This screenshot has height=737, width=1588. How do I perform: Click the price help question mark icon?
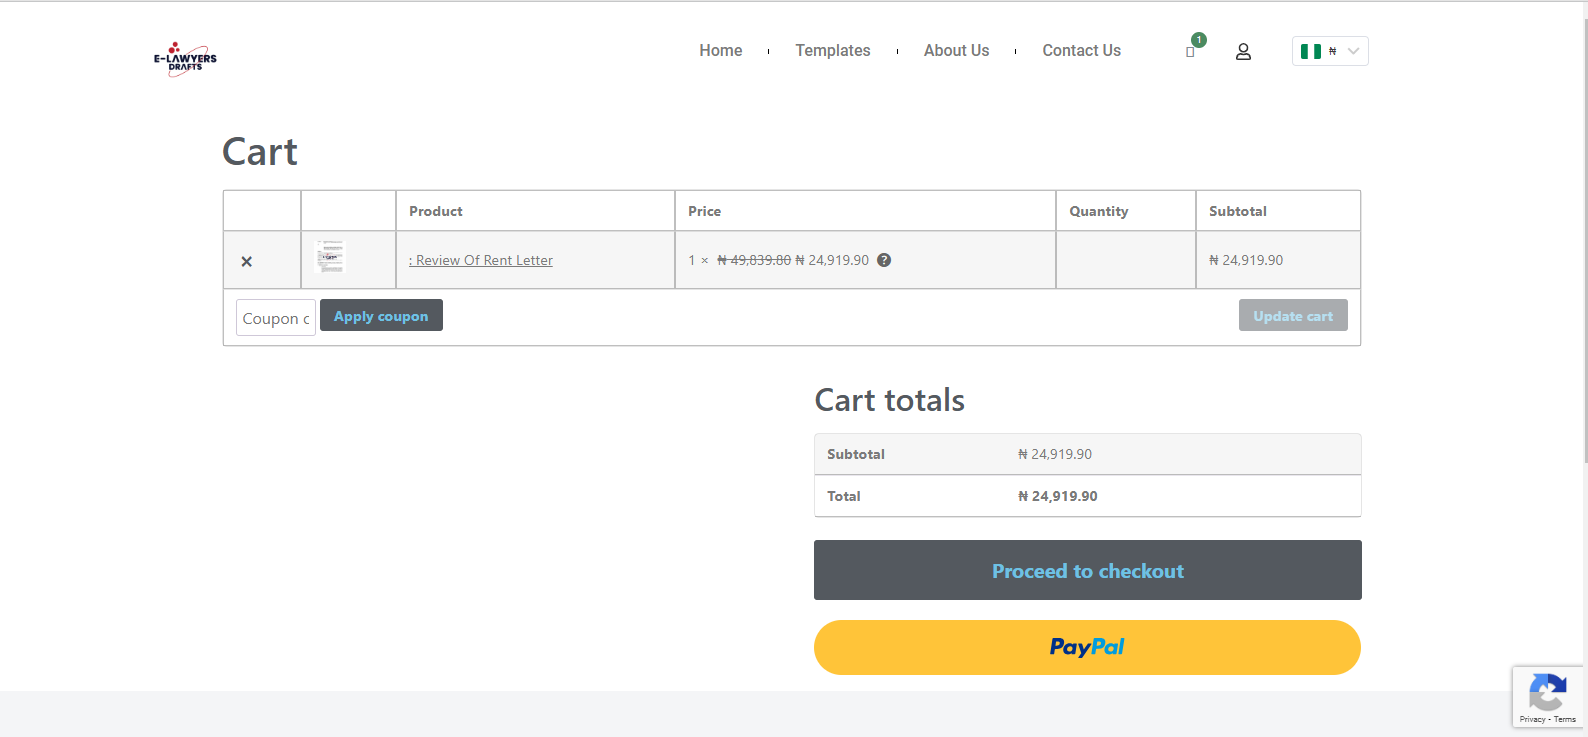pyautogui.click(x=884, y=260)
